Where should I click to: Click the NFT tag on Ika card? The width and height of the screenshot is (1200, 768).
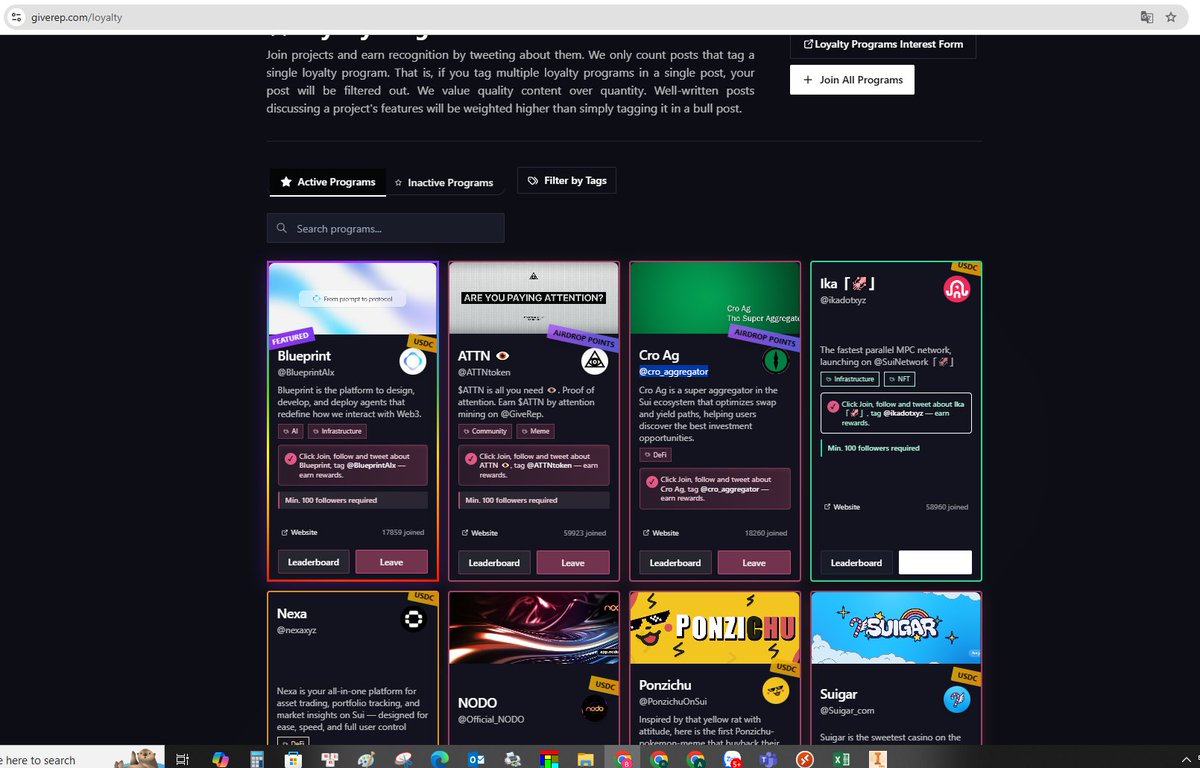[899, 379]
